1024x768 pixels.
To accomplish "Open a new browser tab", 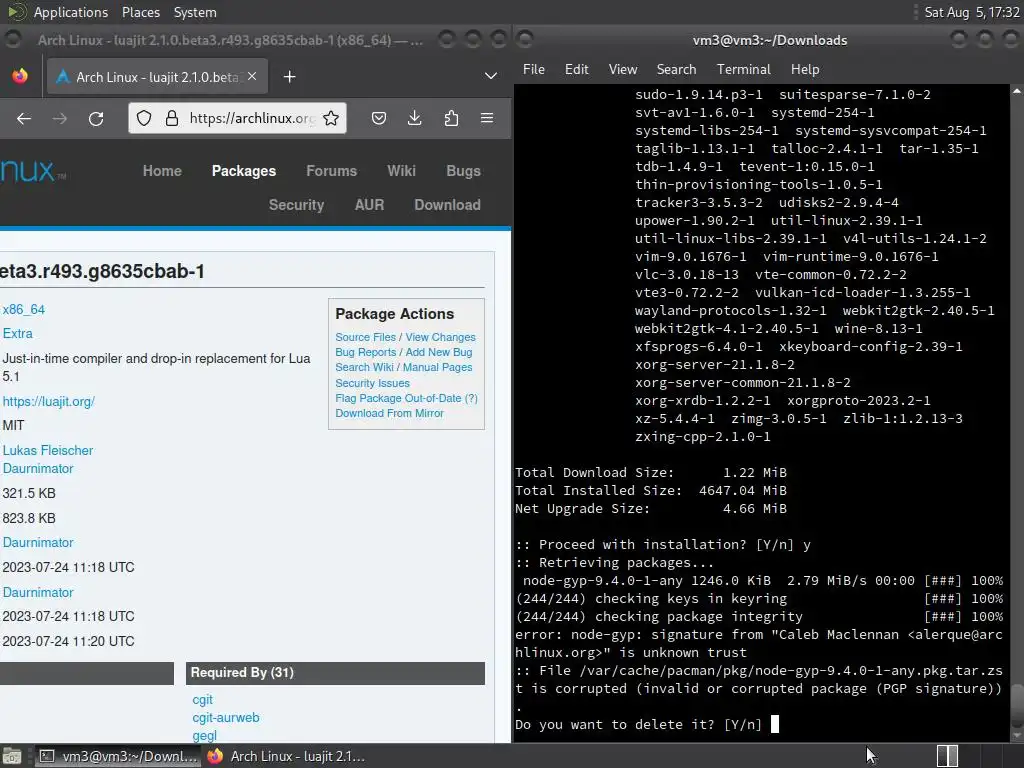I will [289, 77].
